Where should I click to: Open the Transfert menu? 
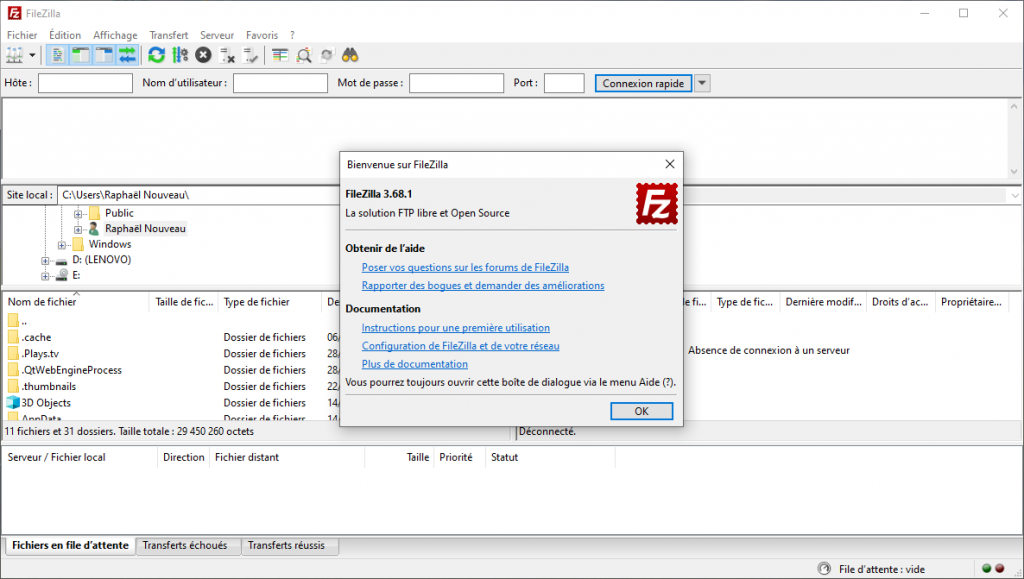[x=168, y=35]
